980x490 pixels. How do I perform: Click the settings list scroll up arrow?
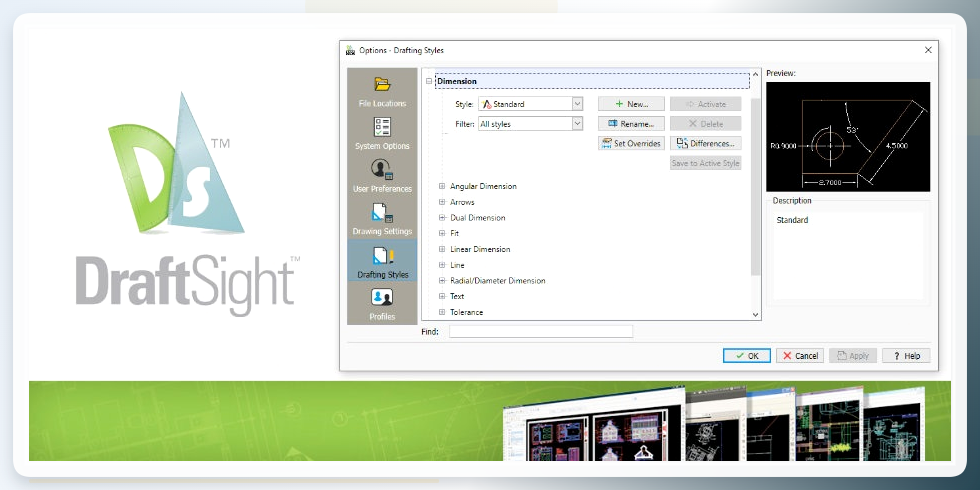coord(756,74)
